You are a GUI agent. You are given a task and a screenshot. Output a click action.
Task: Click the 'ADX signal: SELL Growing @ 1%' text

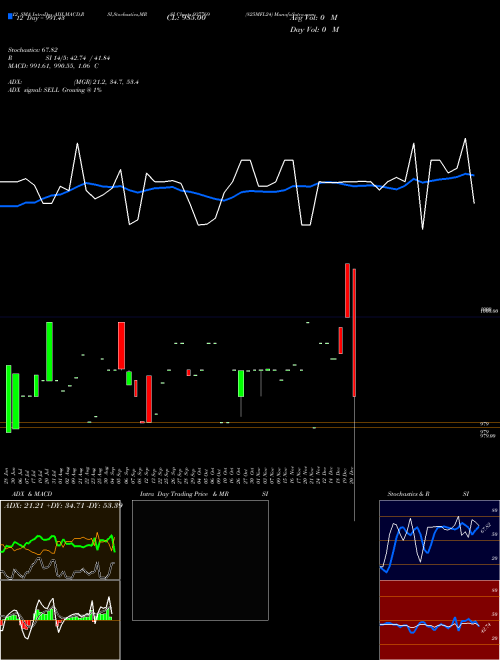pos(55,90)
